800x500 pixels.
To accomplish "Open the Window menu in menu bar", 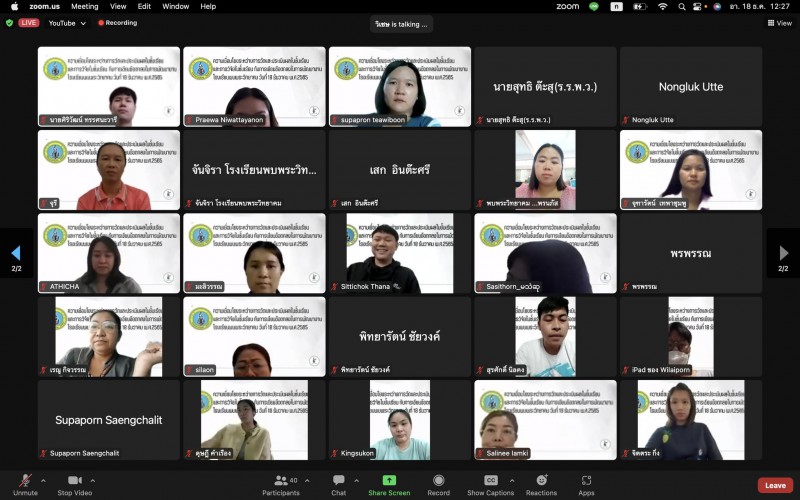I will pyautogui.click(x=176, y=6).
